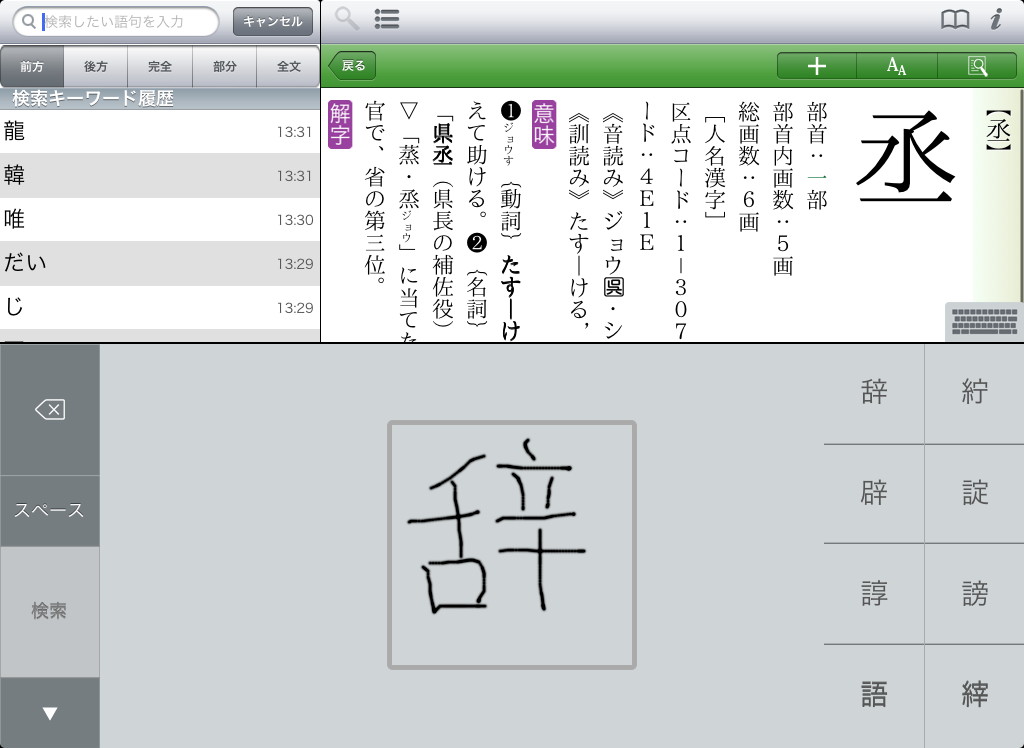Open history entry 韓
1024x748 pixels.
click(160, 176)
